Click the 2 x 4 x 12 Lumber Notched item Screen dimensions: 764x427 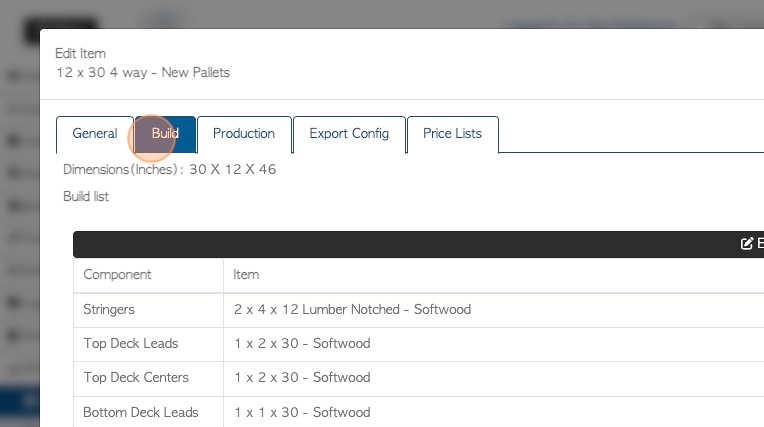point(352,310)
